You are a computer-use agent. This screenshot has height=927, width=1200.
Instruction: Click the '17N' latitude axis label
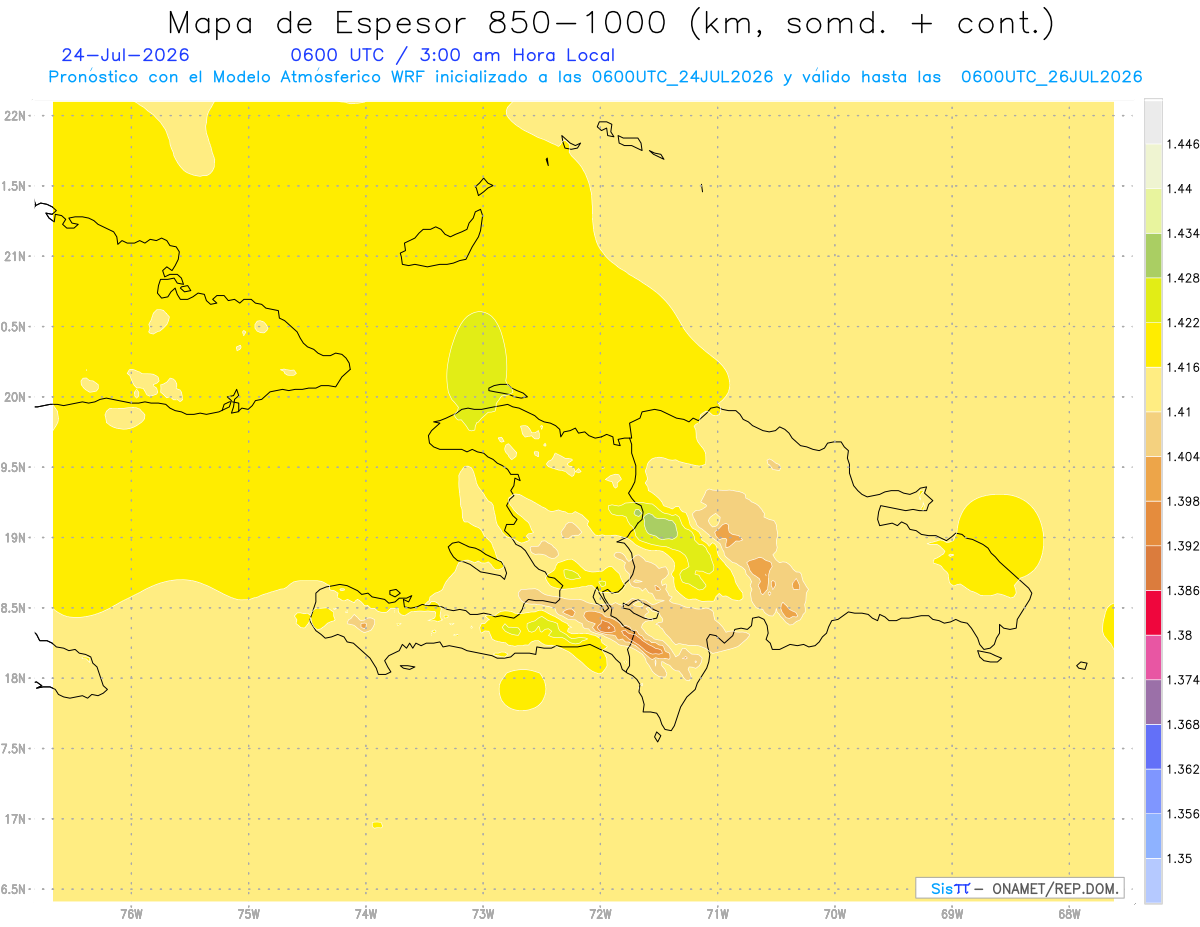point(16,820)
